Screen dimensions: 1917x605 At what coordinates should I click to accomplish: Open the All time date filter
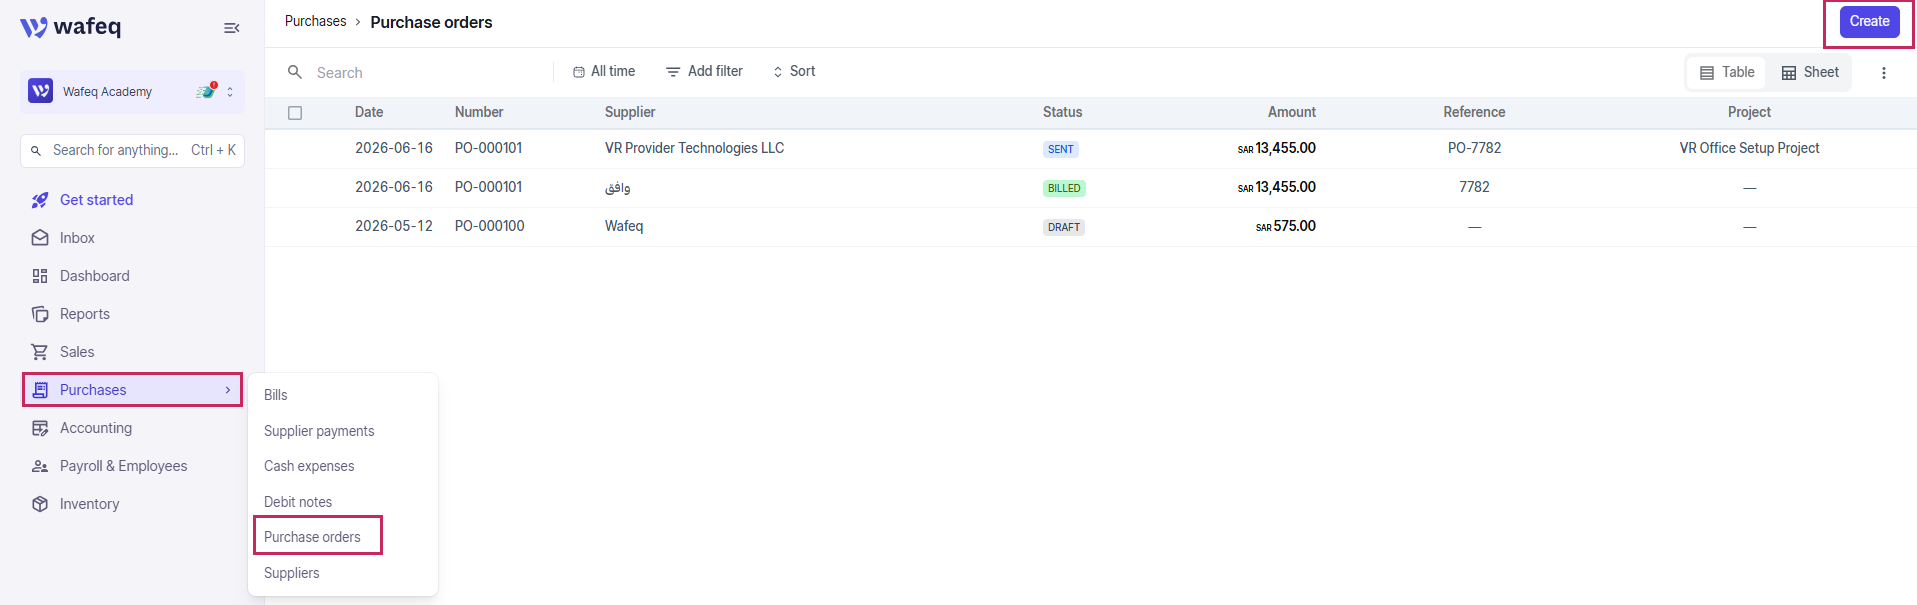coord(604,71)
